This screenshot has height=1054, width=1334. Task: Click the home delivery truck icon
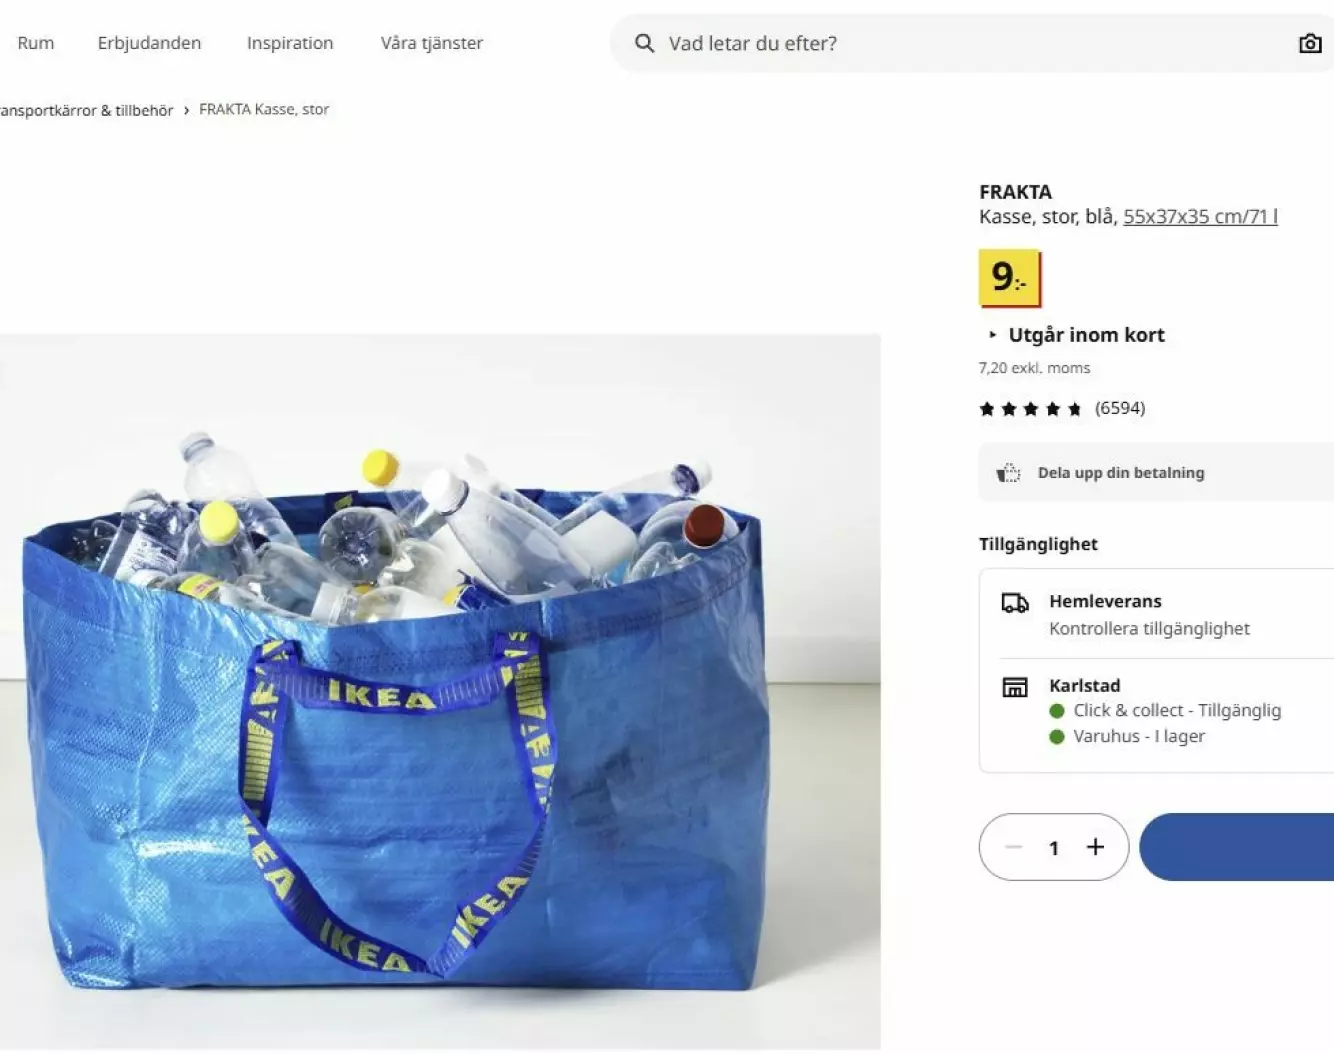(x=1015, y=602)
